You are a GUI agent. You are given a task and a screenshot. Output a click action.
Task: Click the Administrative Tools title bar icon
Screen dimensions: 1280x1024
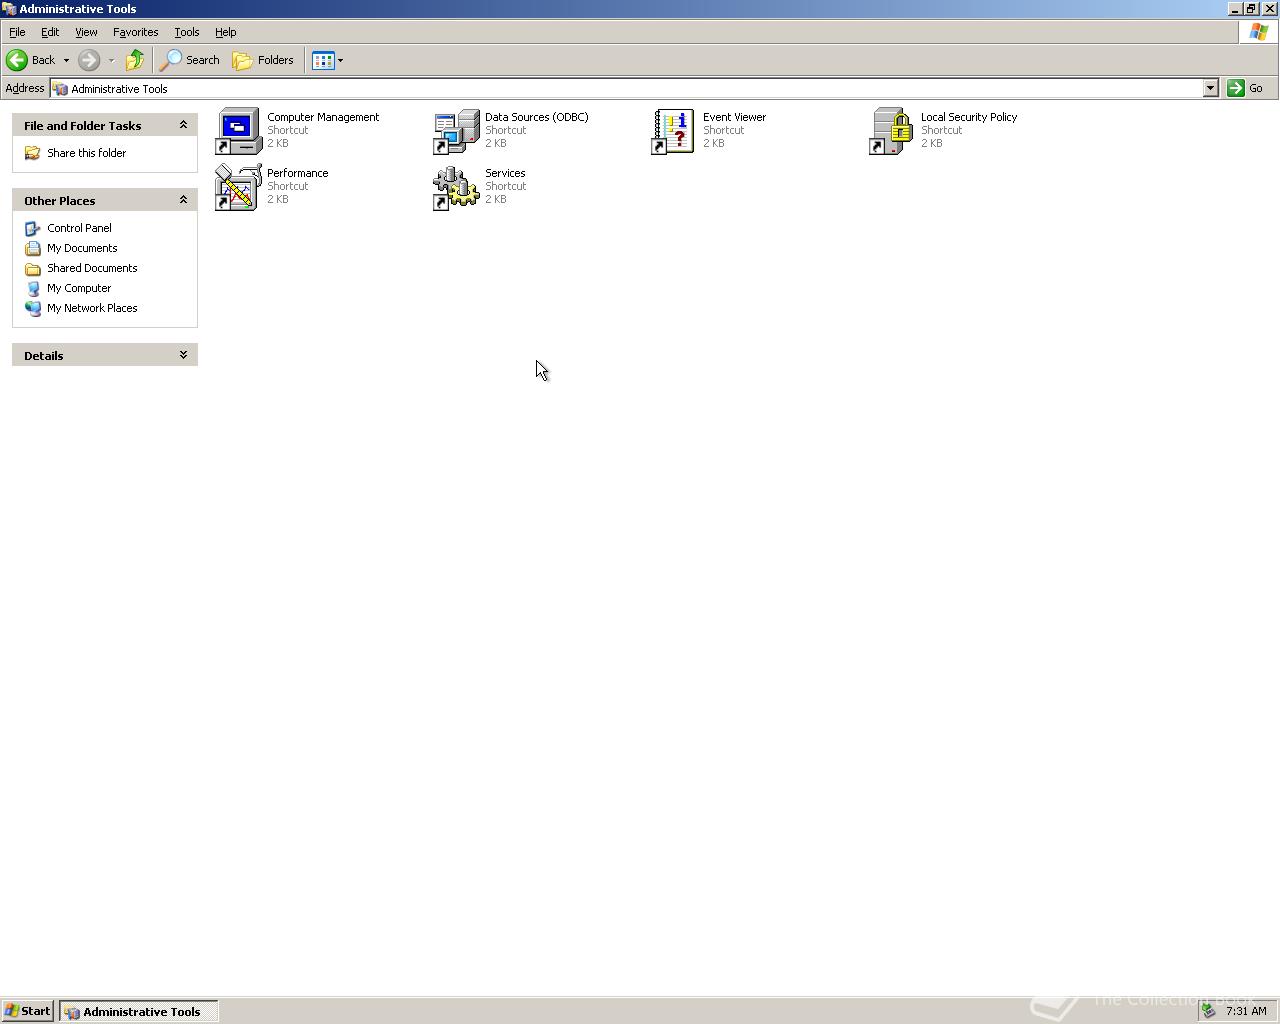(9, 8)
